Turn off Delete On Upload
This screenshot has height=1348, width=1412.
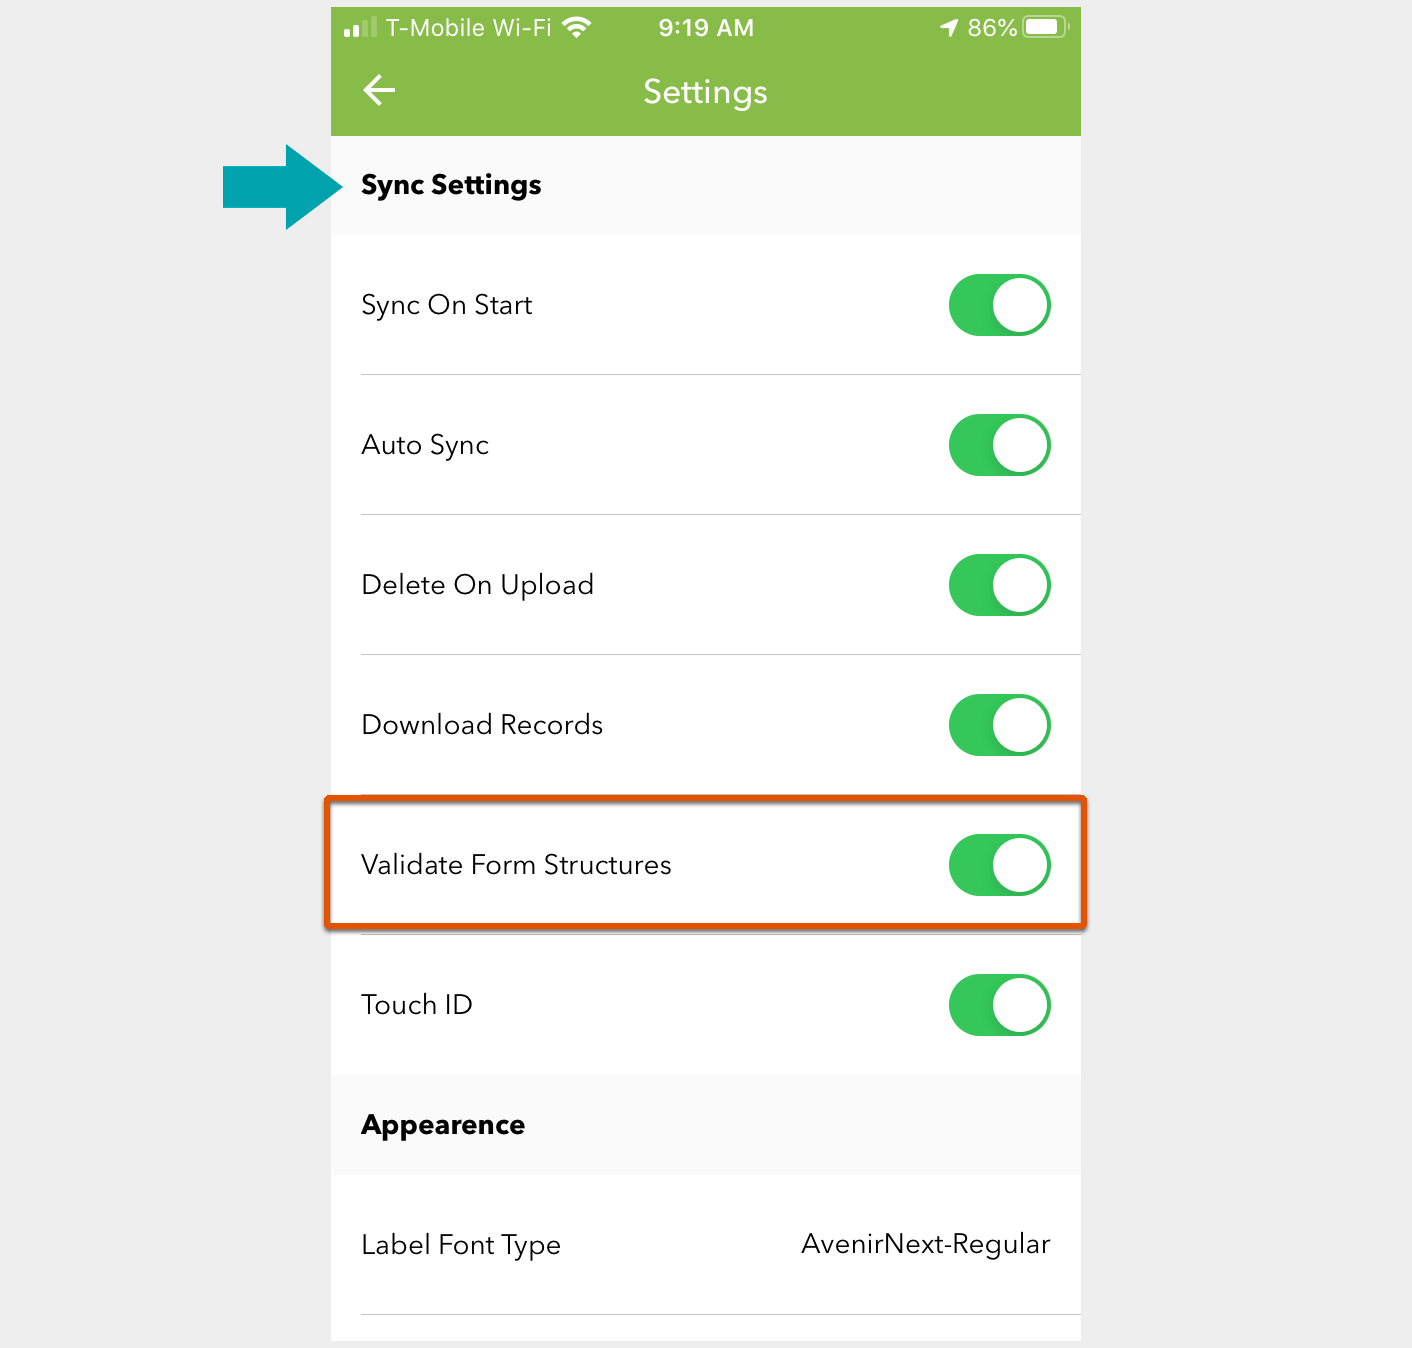999,585
